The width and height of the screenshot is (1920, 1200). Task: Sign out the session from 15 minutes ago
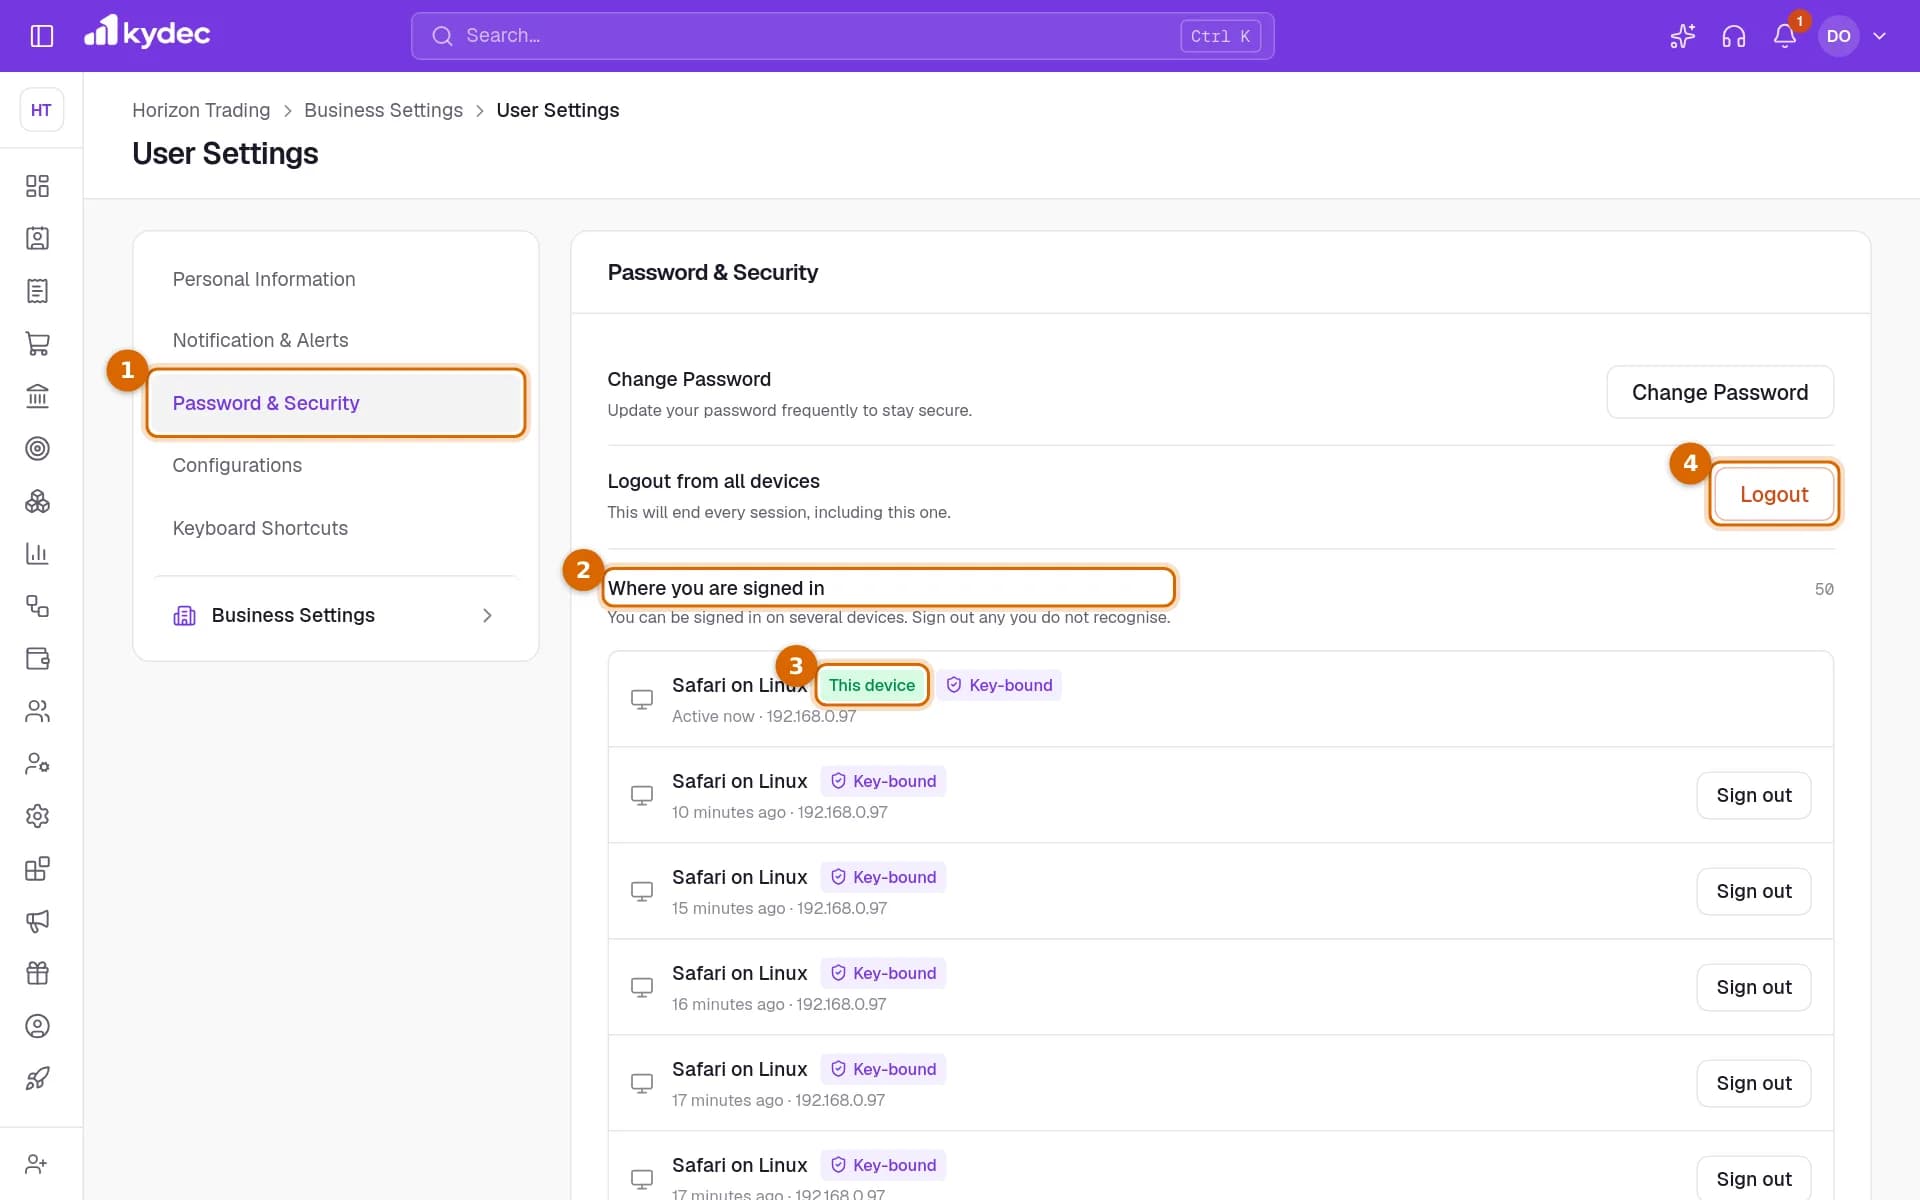(x=1753, y=891)
